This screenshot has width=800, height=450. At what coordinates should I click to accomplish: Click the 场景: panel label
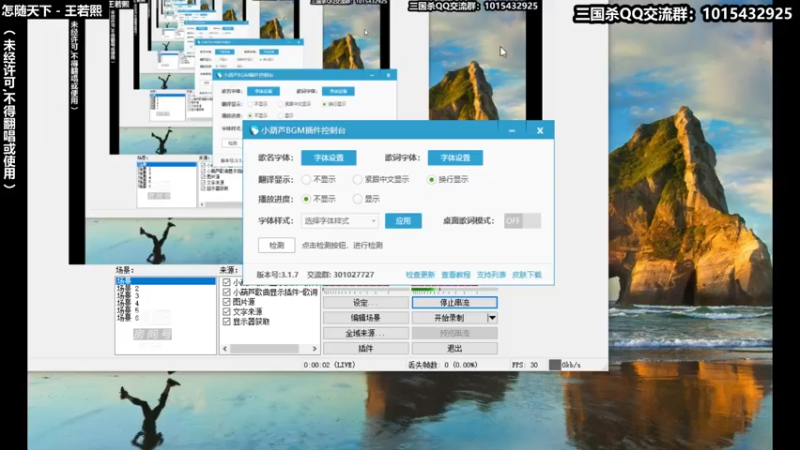tap(124, 270)
